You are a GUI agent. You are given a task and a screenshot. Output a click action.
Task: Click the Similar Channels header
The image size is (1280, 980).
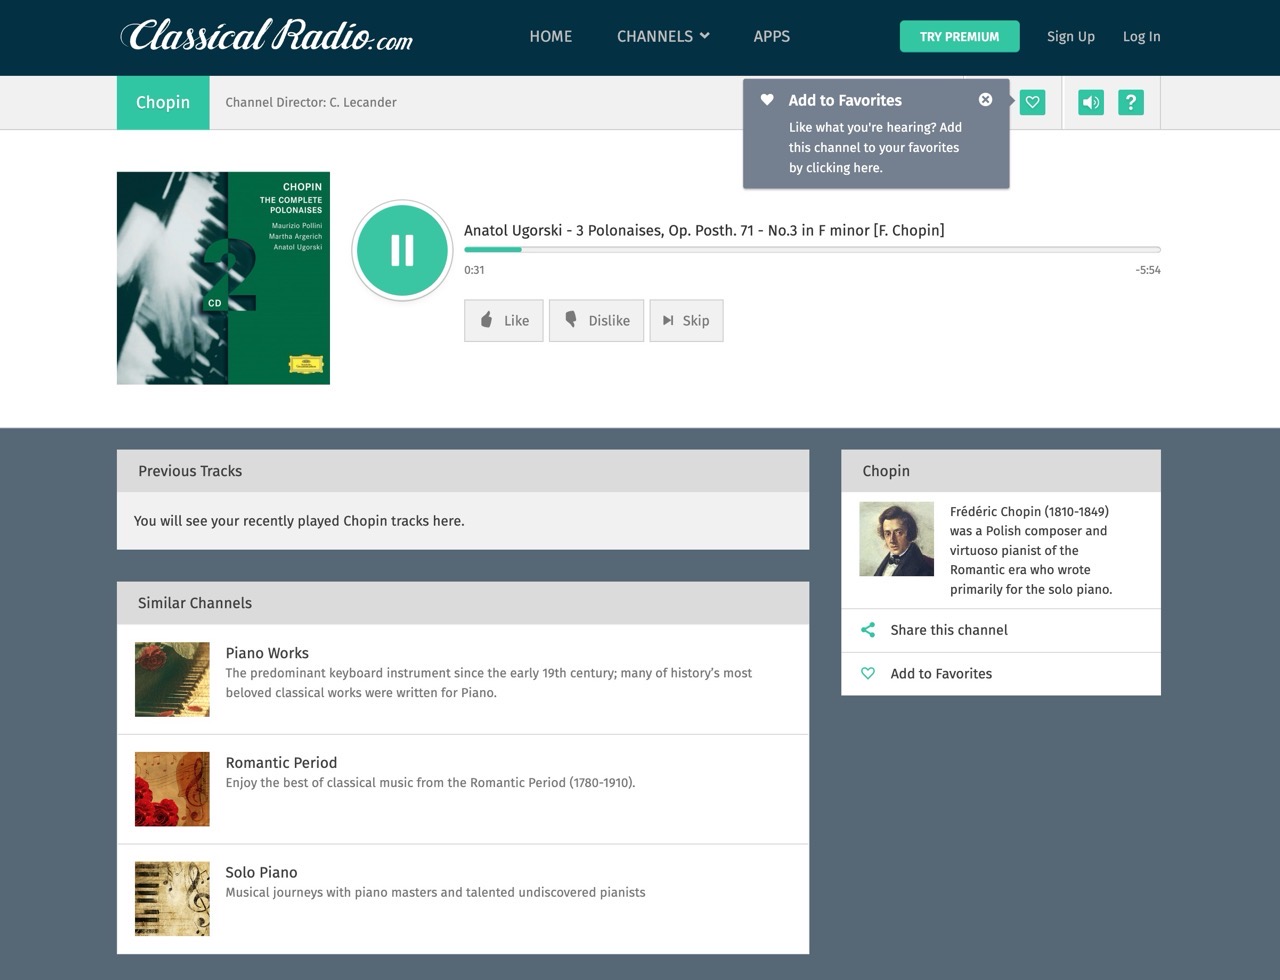pyautogui.click(x=463, y=603)
